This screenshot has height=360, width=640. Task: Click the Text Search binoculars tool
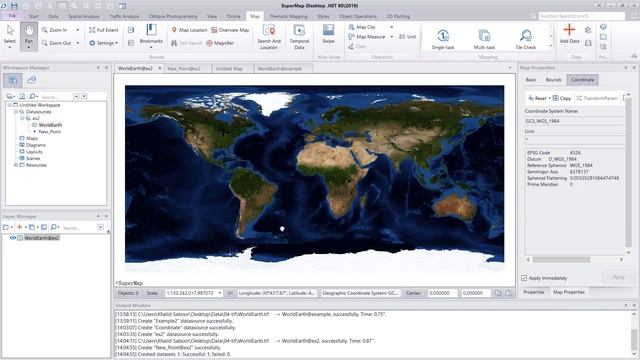click(186, 43)
